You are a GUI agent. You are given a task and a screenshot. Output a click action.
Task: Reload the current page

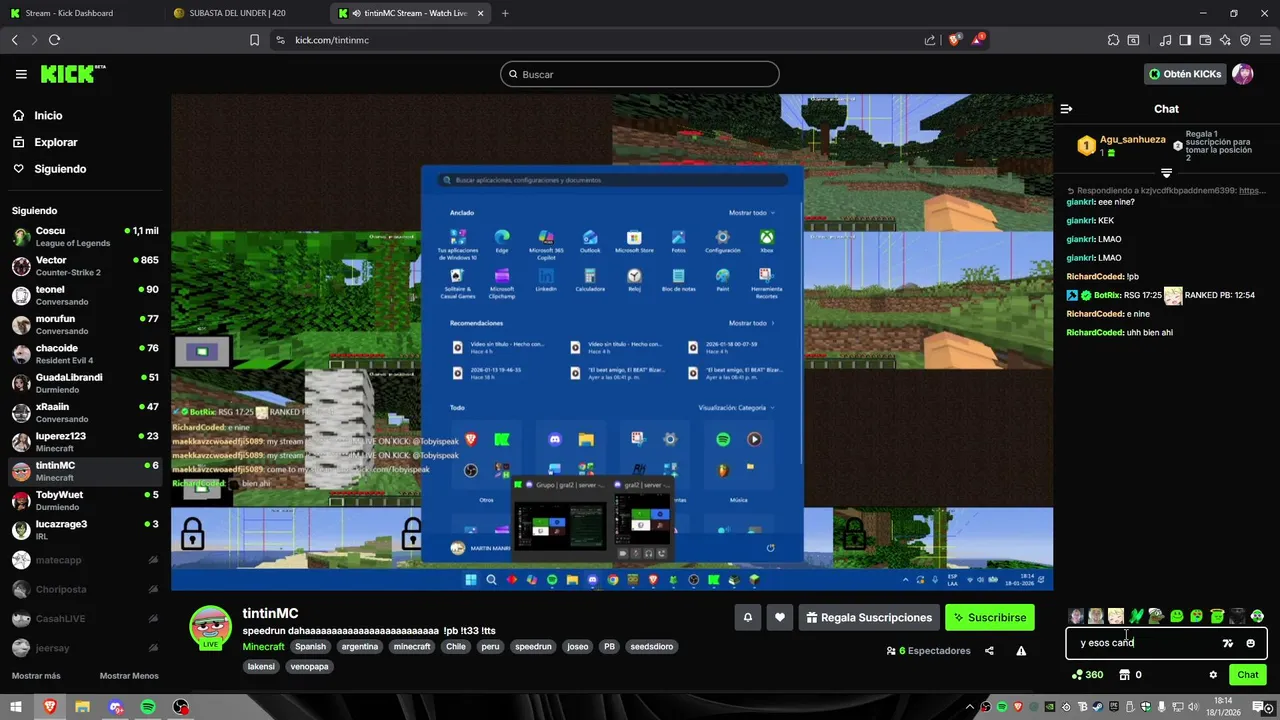54,40
